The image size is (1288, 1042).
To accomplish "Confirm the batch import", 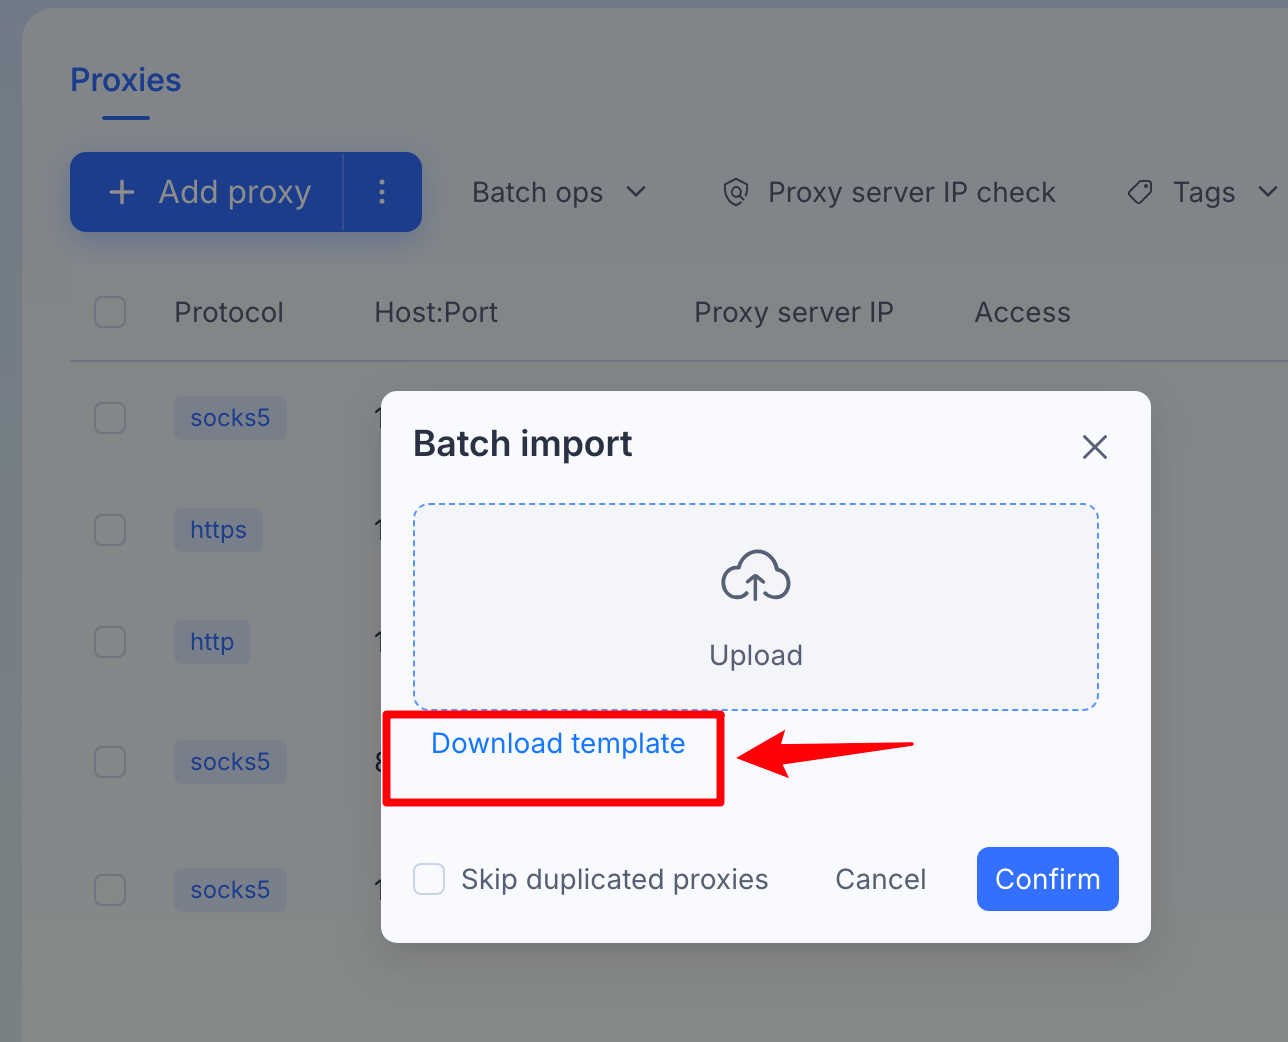I will (x=1048, y=879).
